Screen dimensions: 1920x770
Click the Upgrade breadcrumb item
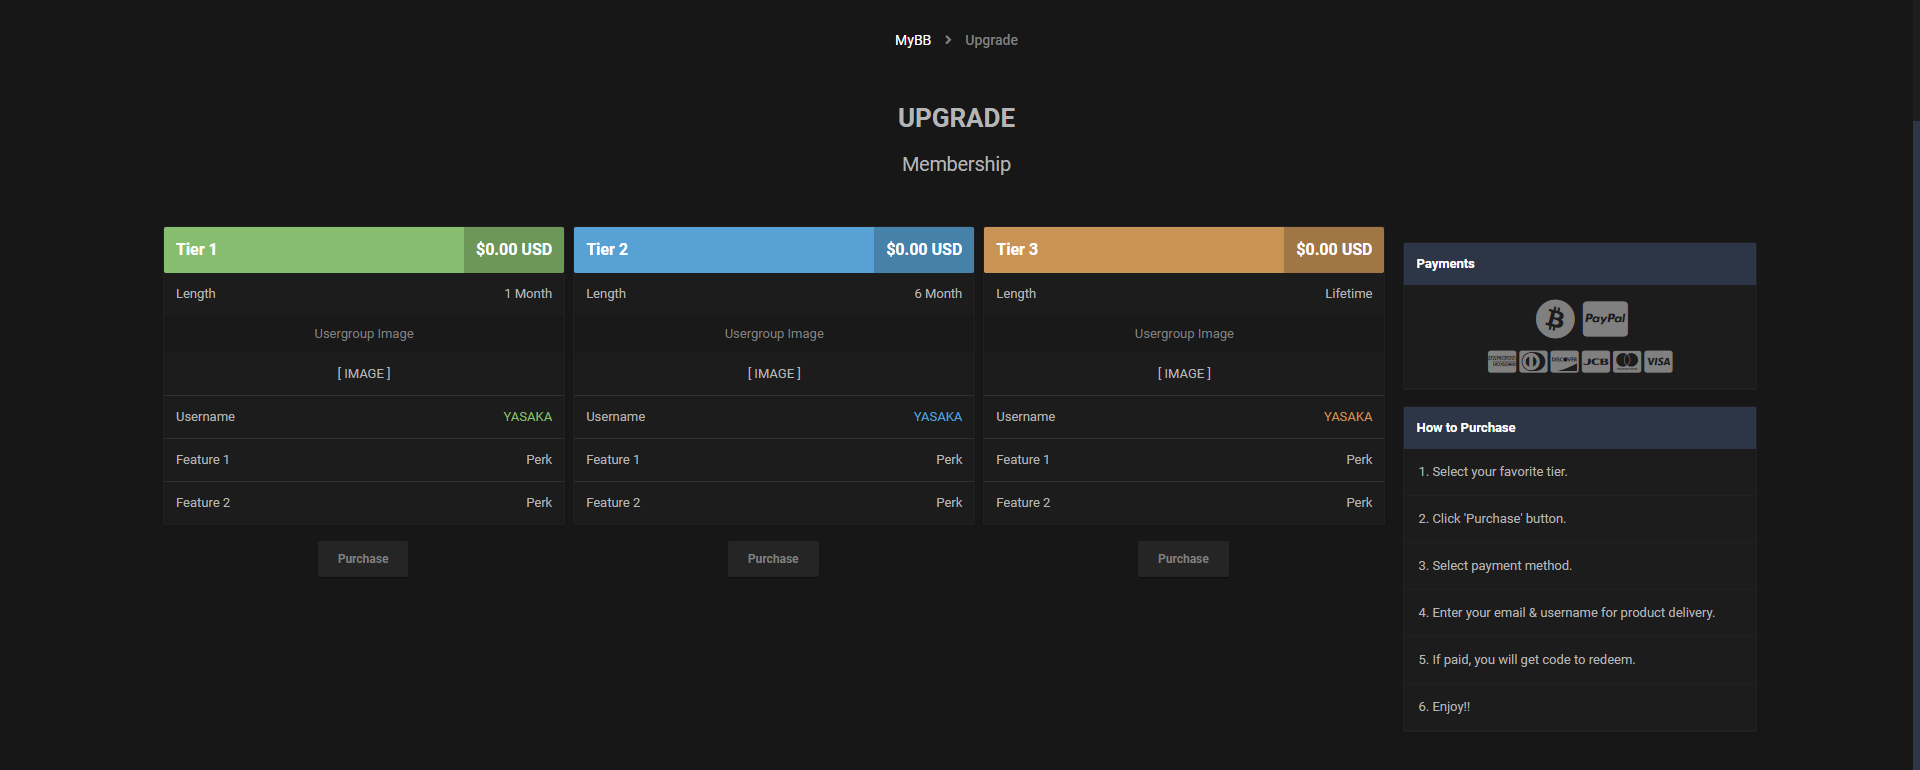[x=991, y=40]
